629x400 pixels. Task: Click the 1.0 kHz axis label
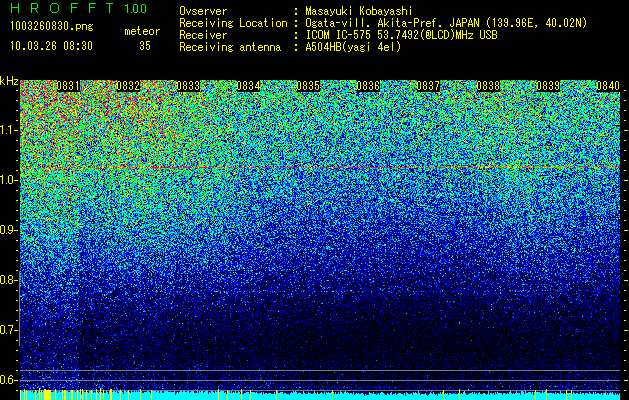coord(8,180)
